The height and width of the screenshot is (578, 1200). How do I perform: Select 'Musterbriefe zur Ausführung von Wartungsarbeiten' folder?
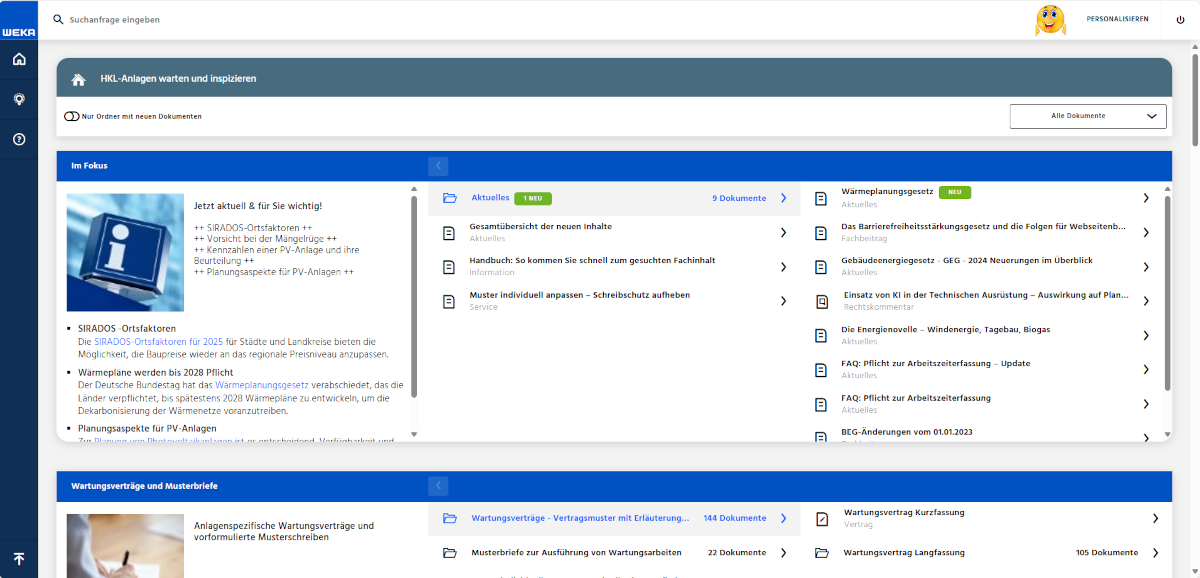[576, 553]
